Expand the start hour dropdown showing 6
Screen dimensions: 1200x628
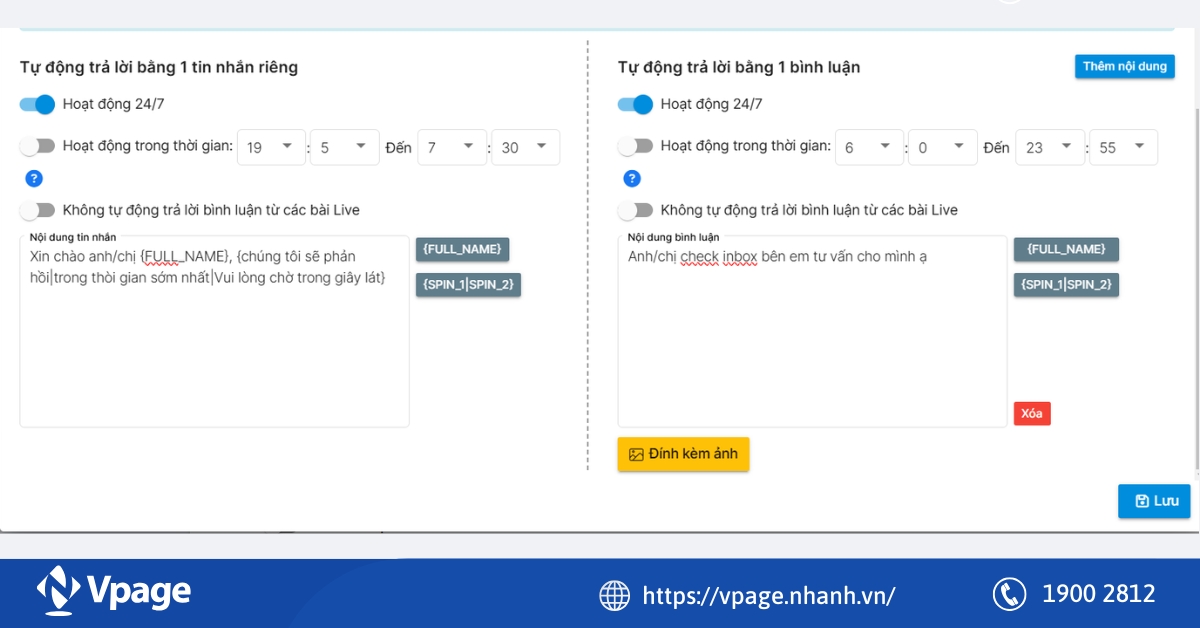pyautogui.click(x=869, y=147)
